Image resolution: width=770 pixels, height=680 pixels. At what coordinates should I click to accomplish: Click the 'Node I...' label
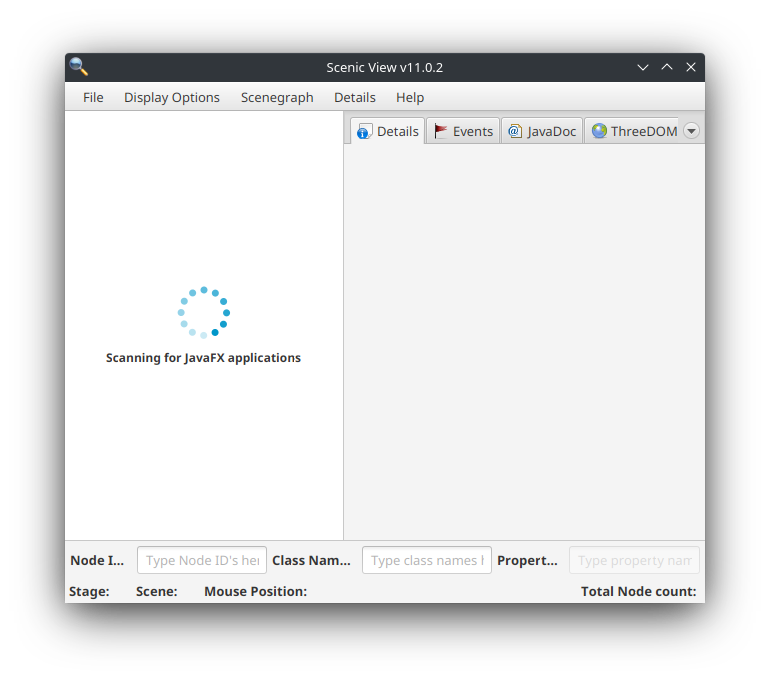(x=97, y=560)
